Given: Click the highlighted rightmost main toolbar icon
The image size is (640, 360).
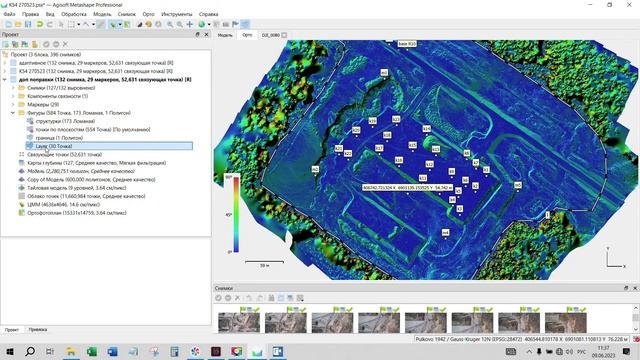Looking at the screenshot, I should [245, 24].
